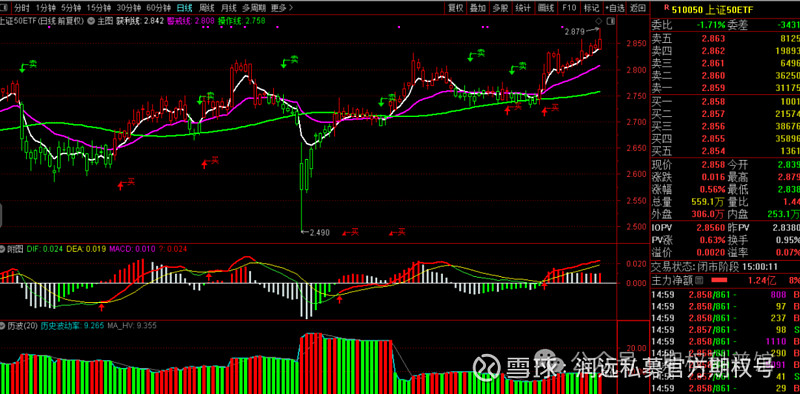Viewport: 800px width, 394px height.
Task: Click the 14:59 trade row with volume 808
Action: (726, 294)
